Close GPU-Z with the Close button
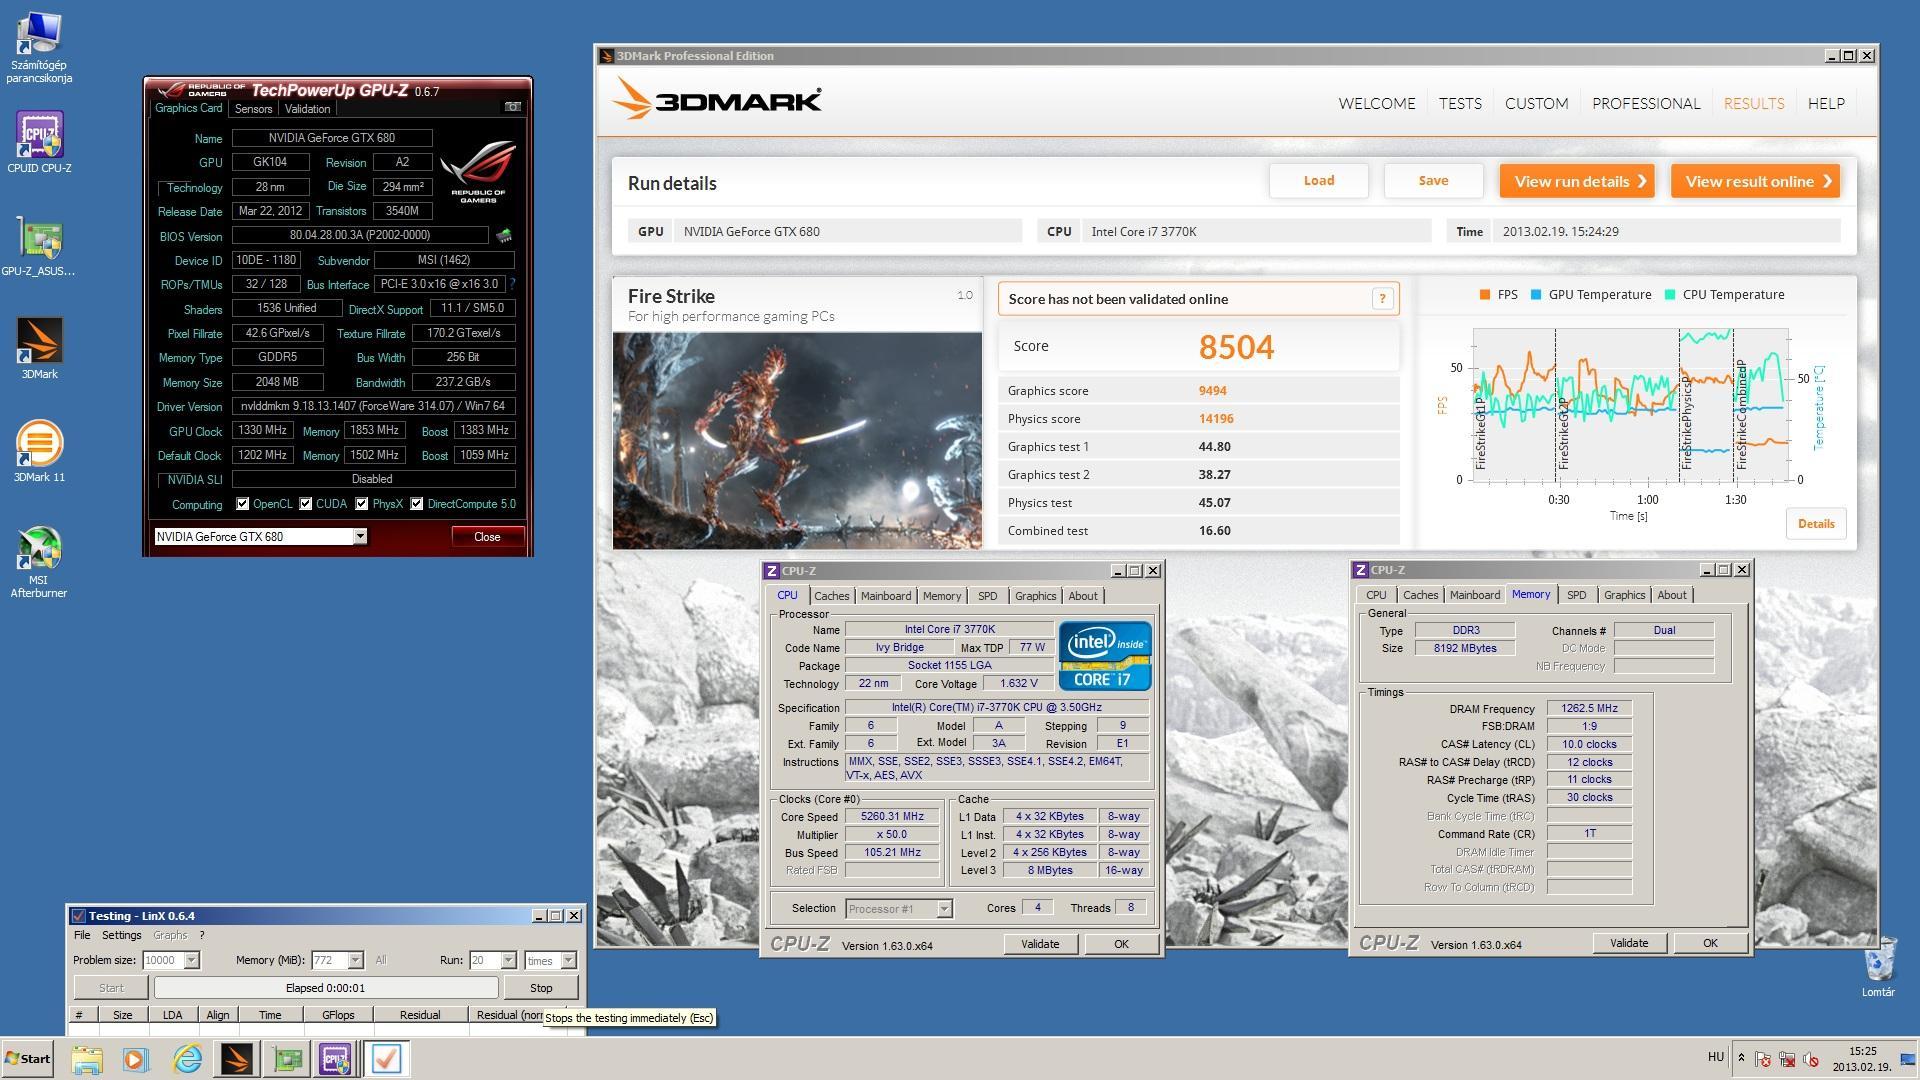Screen dimensions: 1920x1080 point(487,537)
